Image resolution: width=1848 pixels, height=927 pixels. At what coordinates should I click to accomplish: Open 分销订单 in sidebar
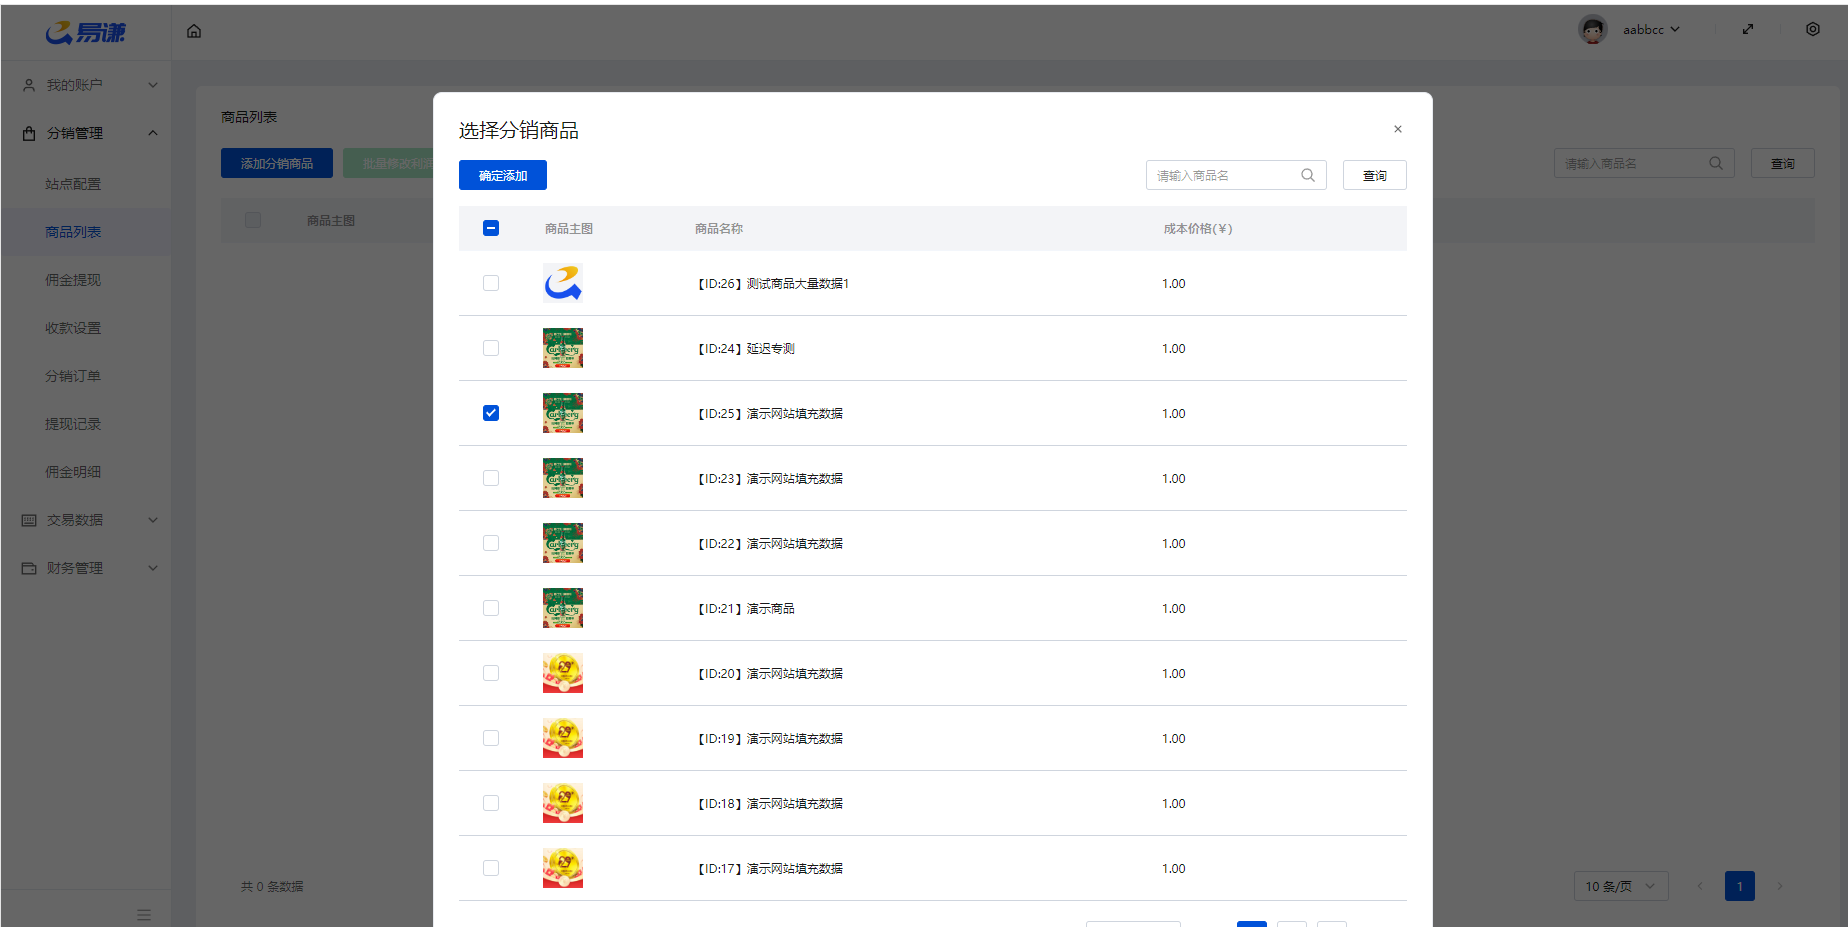click(x=73, y=376)
